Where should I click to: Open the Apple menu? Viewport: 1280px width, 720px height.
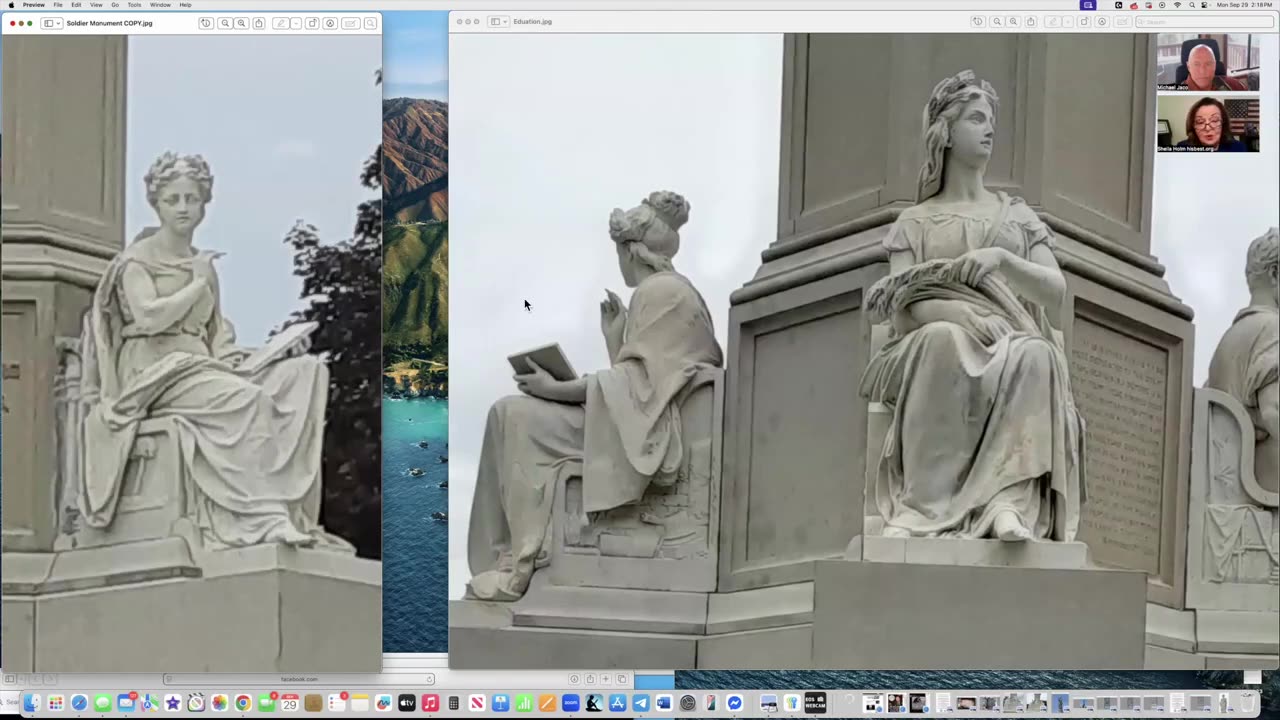11,5
